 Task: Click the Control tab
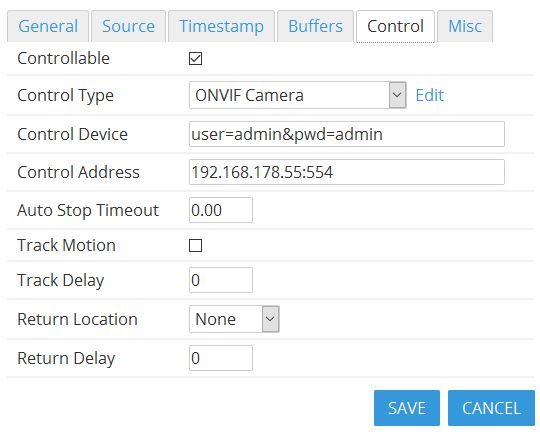point(395,26)
